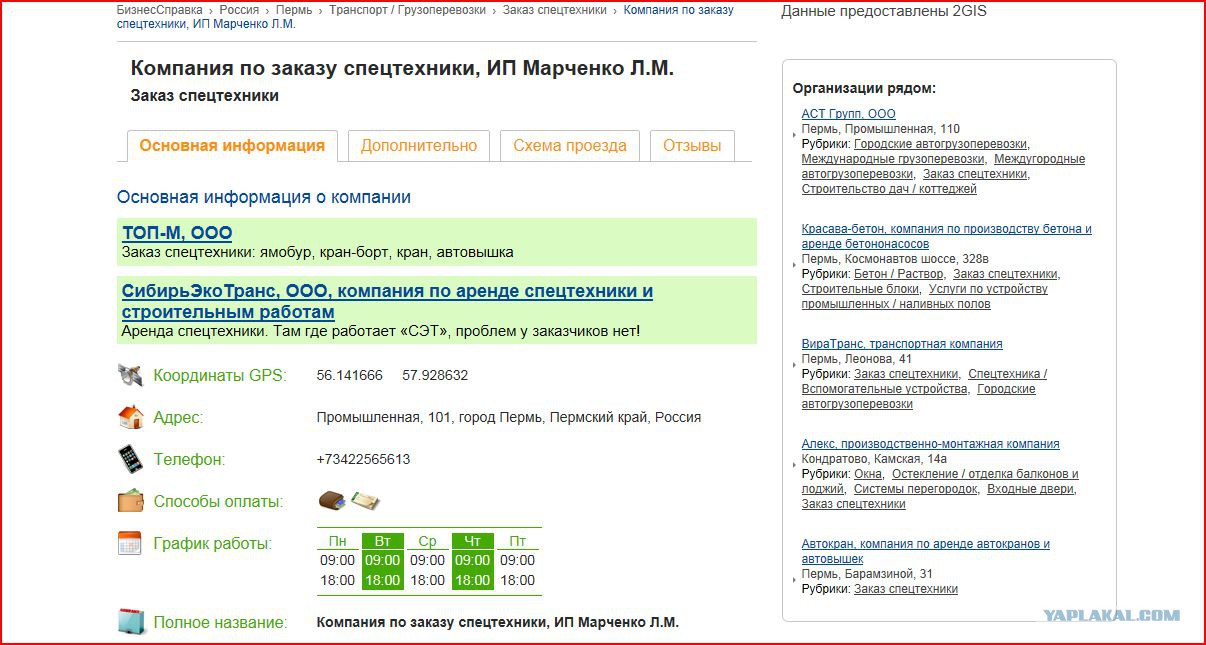
Task: Click the GPS satellite icon
Action: coord(130,375)
